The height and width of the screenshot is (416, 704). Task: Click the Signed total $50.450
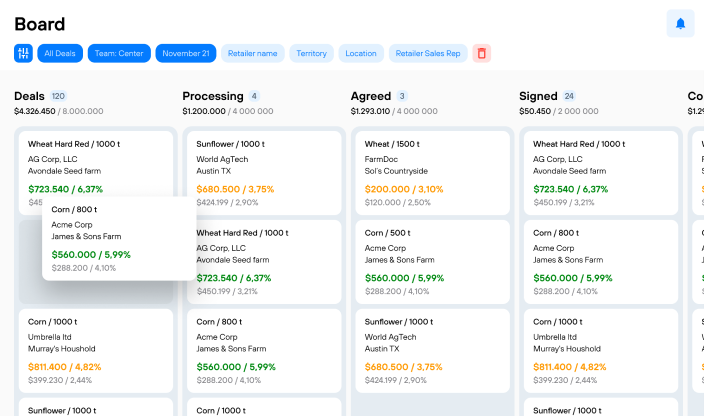[535, 111]
